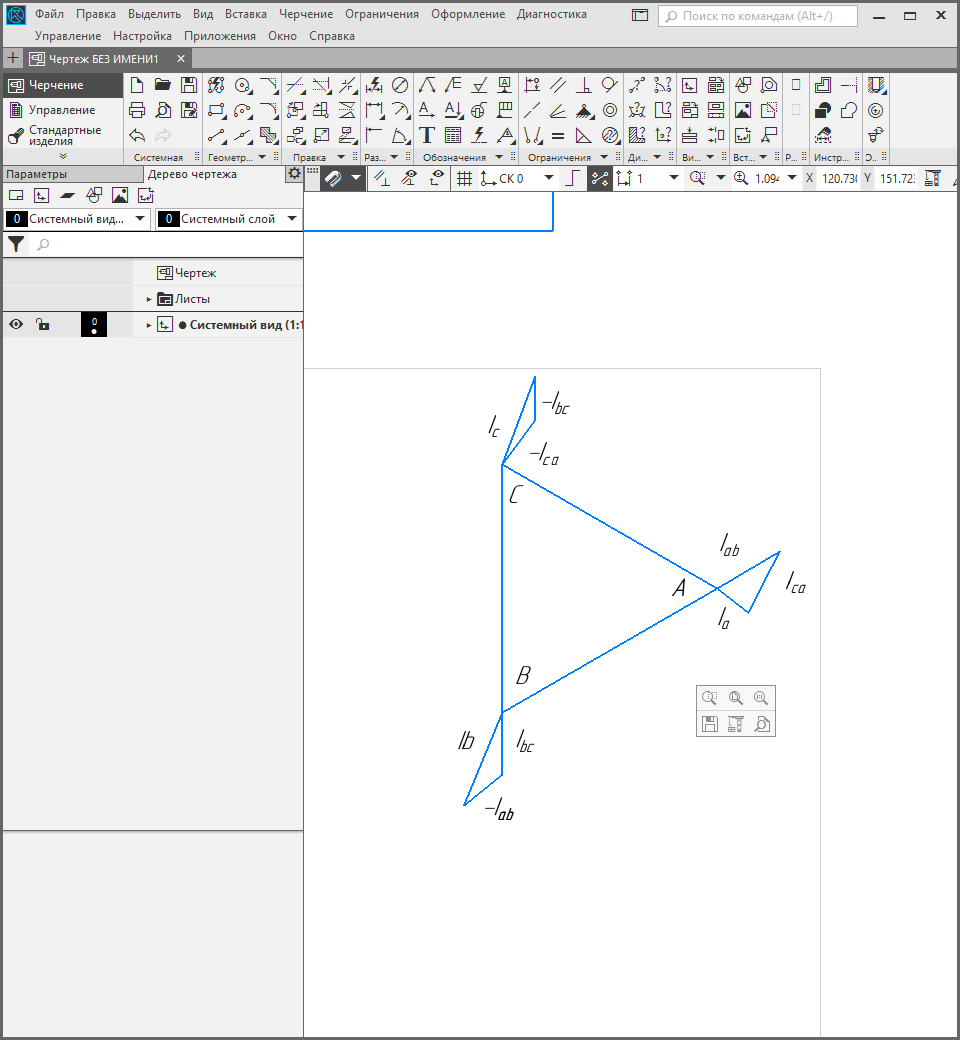Image resolution: width=960 pixels, height=1040 pixels.
Task: Switch to the Параметры tab
Action: (x=36, y=174)
